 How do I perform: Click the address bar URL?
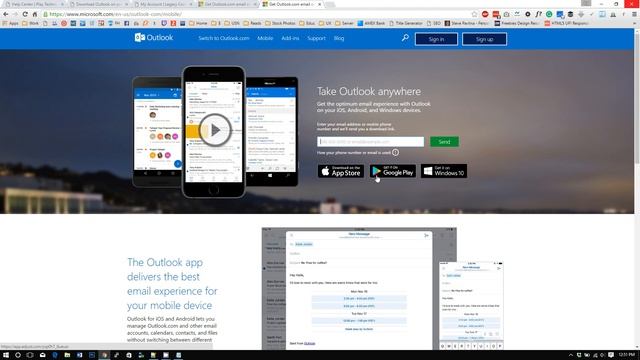tap(115, 14)
